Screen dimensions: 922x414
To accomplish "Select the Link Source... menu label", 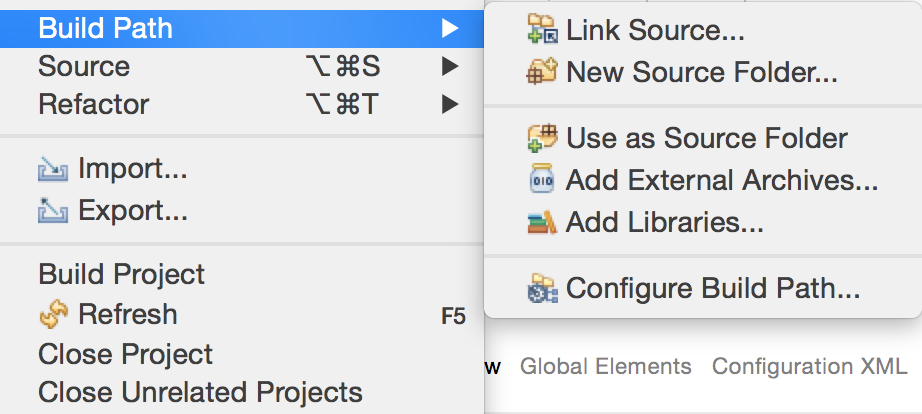I will point(655,30).
